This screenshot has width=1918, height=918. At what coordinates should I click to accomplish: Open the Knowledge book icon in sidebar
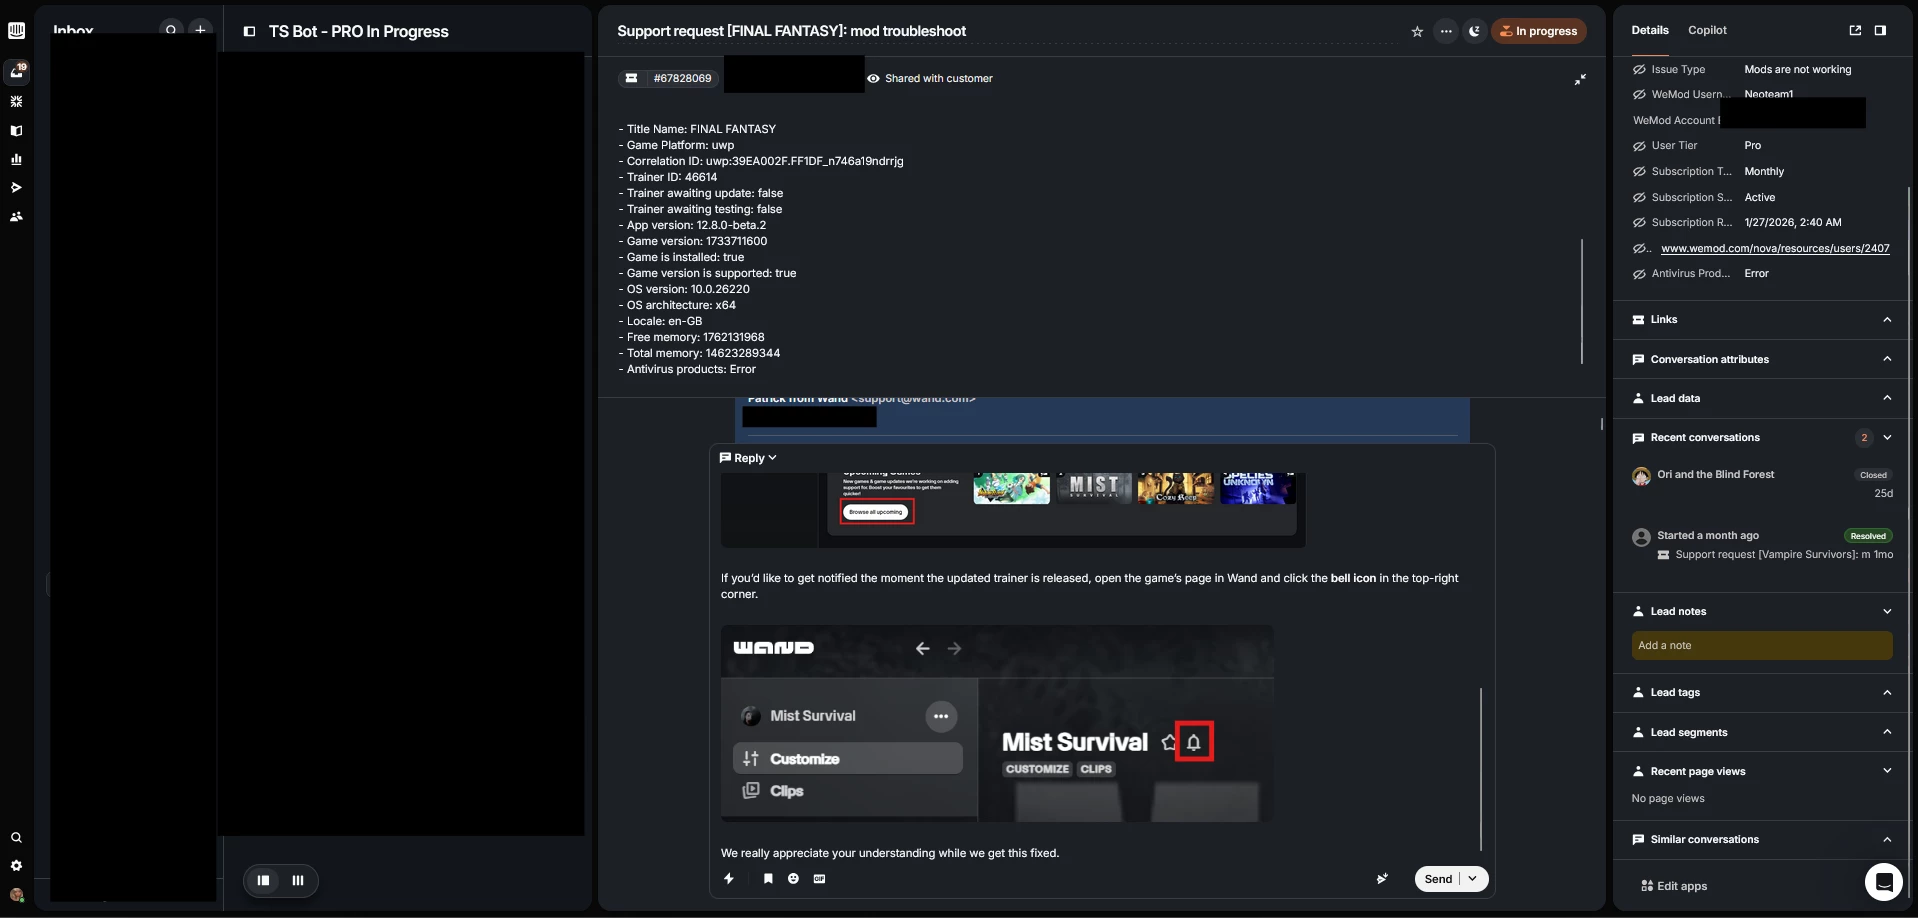(x=16, y=131)
